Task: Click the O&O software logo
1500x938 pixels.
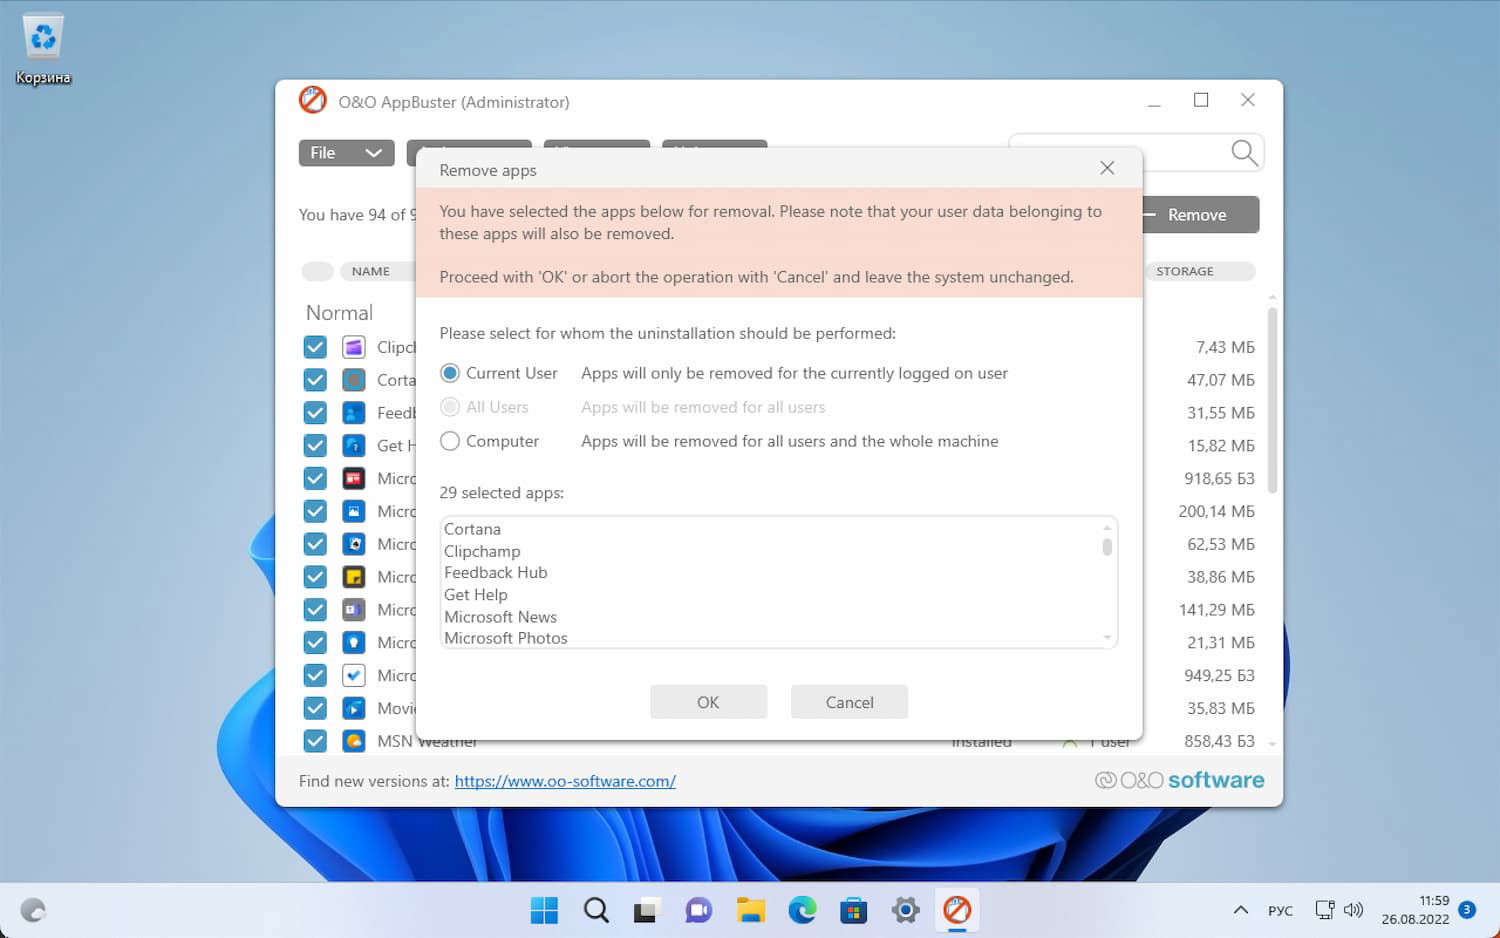Action: pos(1180,780)
